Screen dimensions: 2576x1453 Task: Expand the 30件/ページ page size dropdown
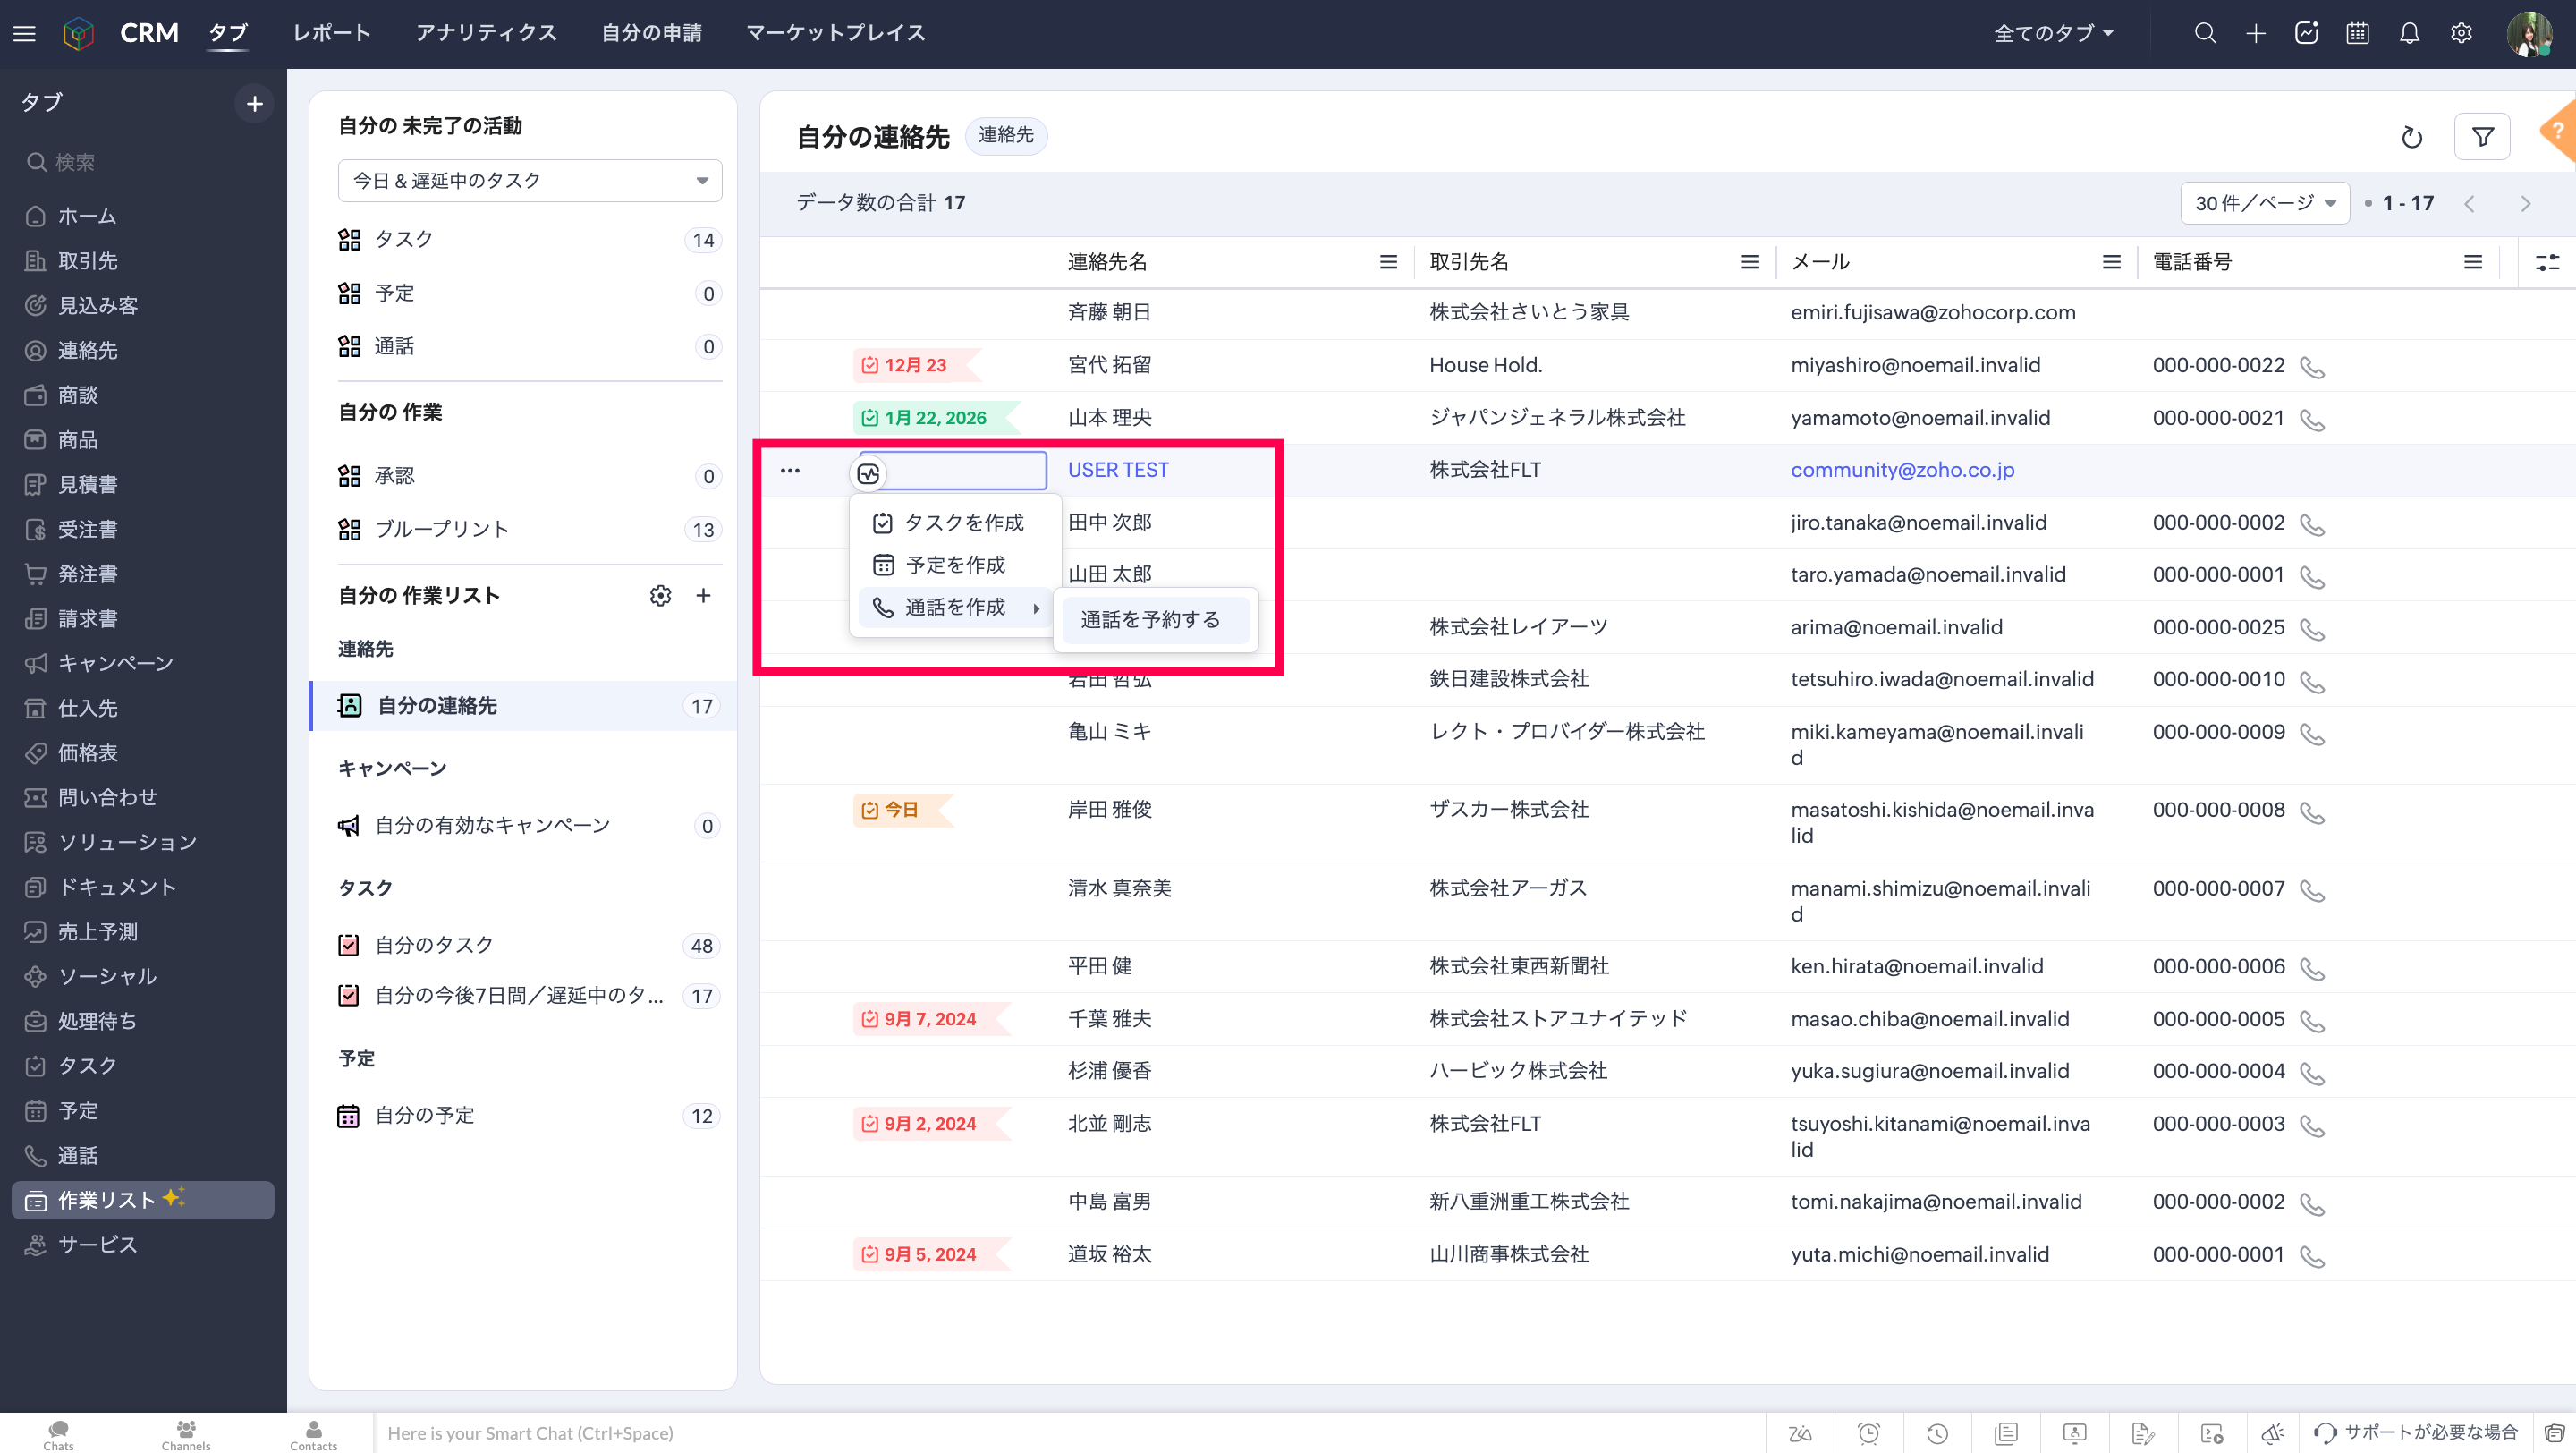pyautogui.click(x=2264, y=203)
